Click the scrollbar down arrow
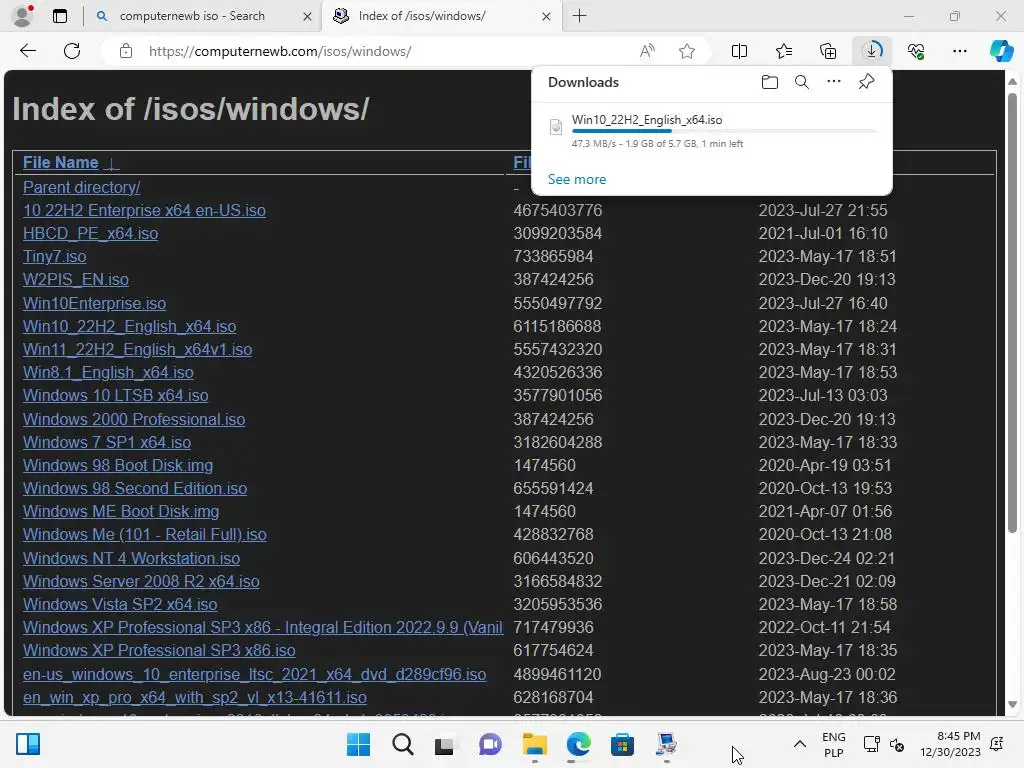 click(x=1012, y=704)
